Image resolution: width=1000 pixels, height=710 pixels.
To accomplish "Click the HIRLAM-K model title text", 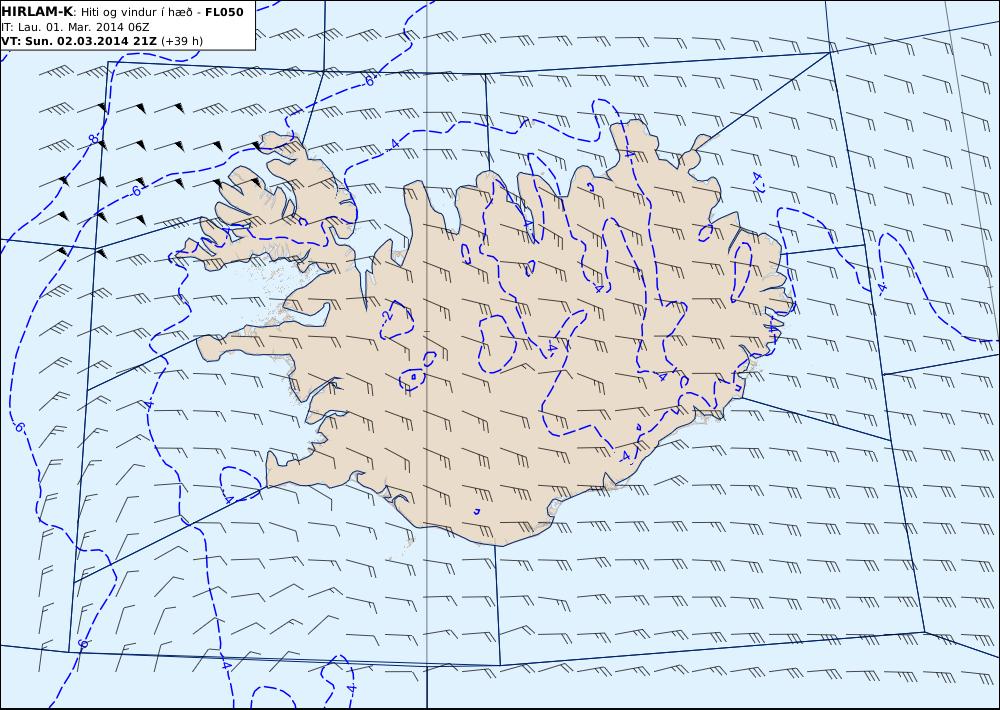I will click(x=37, y=12).
